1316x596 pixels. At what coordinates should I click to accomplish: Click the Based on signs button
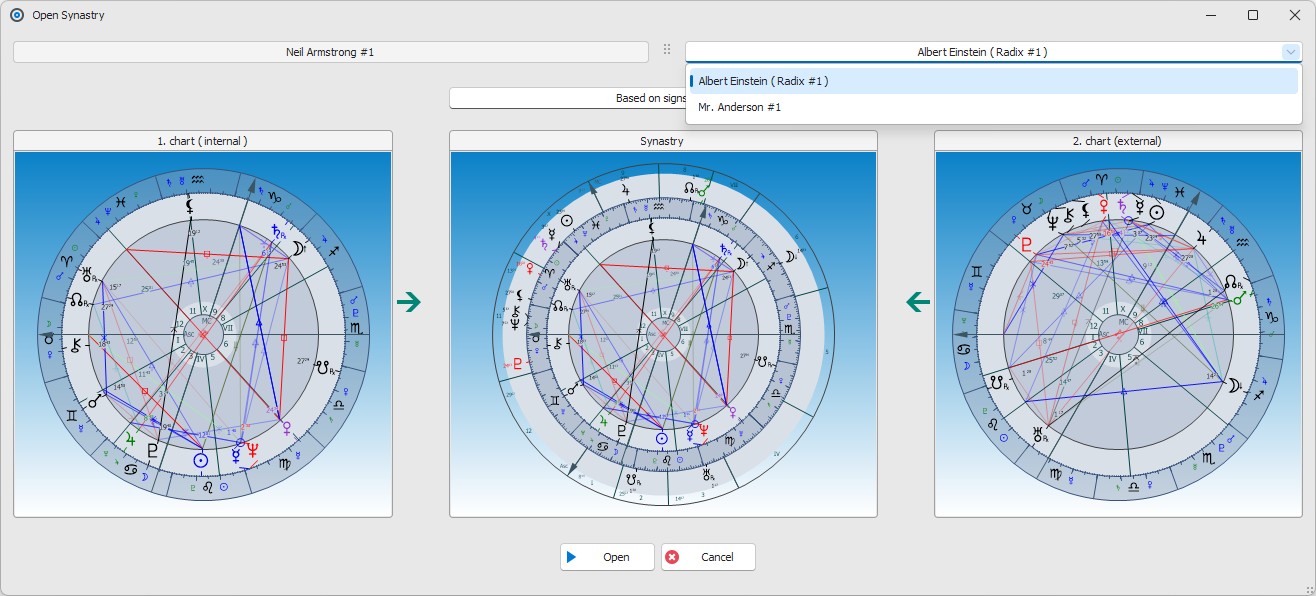(x=567, y=98)
